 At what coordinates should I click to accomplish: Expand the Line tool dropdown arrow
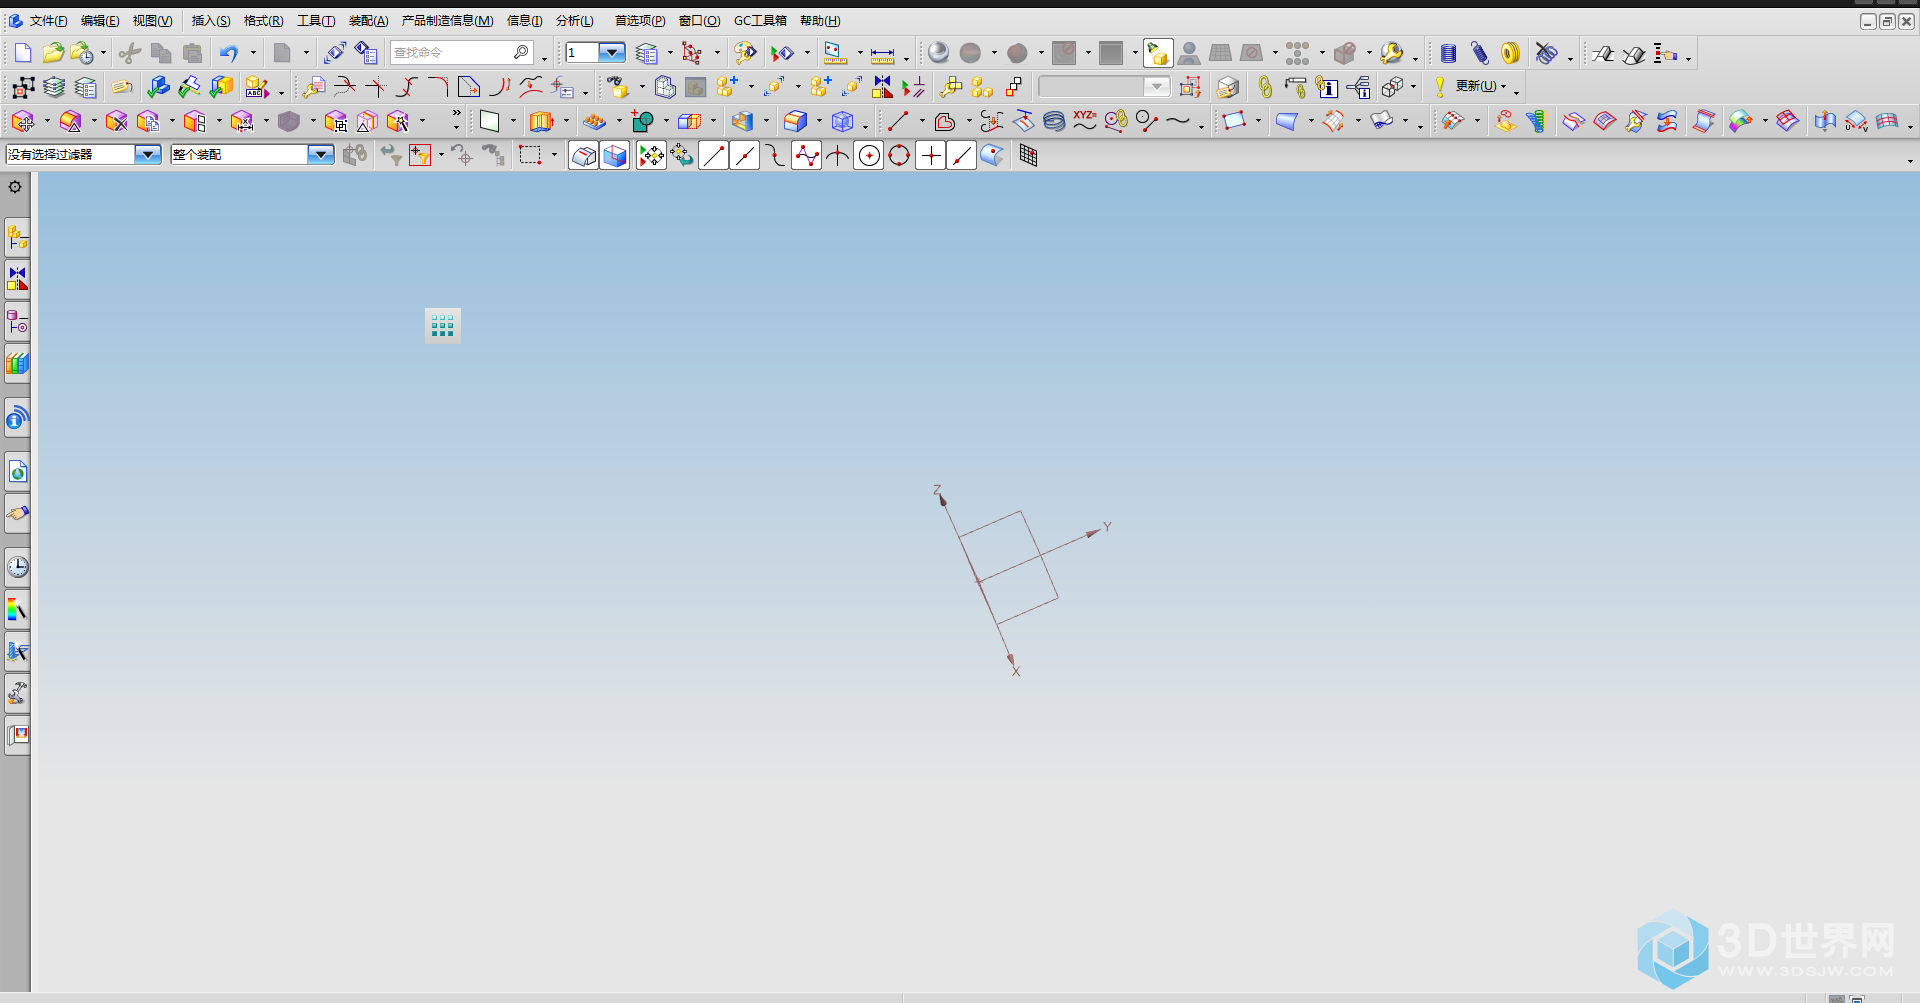coord(921,121)
